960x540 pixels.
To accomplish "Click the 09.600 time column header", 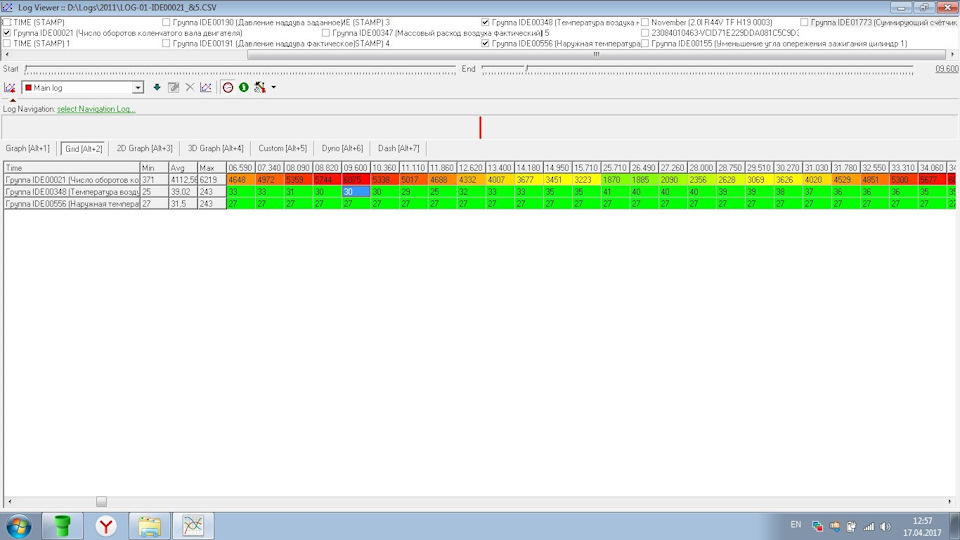I will 356,168.
